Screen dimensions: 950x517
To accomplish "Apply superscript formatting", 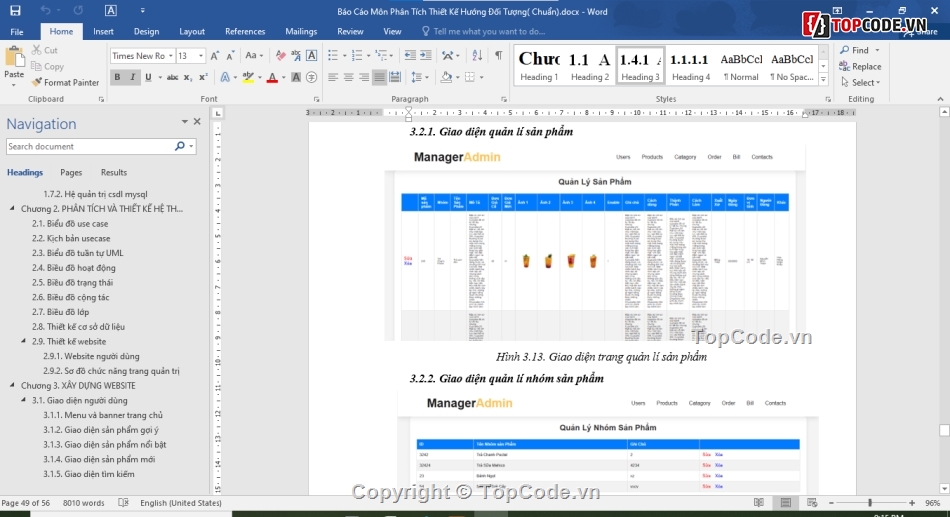I will pos(203,78).
